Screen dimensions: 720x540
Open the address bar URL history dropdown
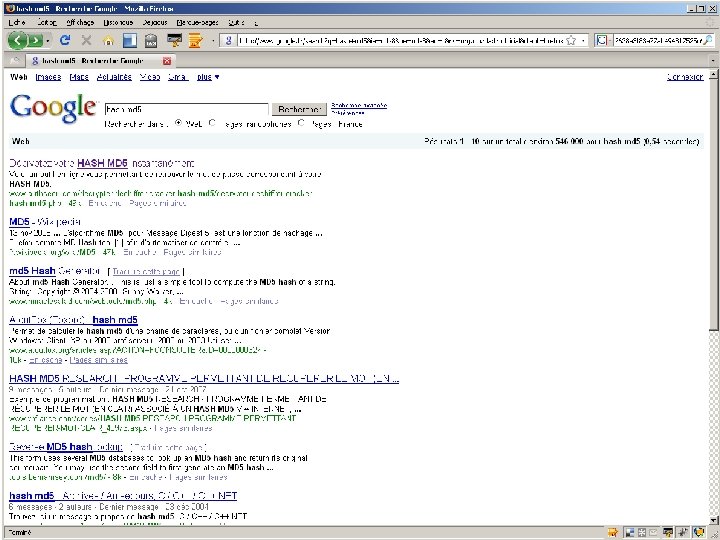coord(583,41)
